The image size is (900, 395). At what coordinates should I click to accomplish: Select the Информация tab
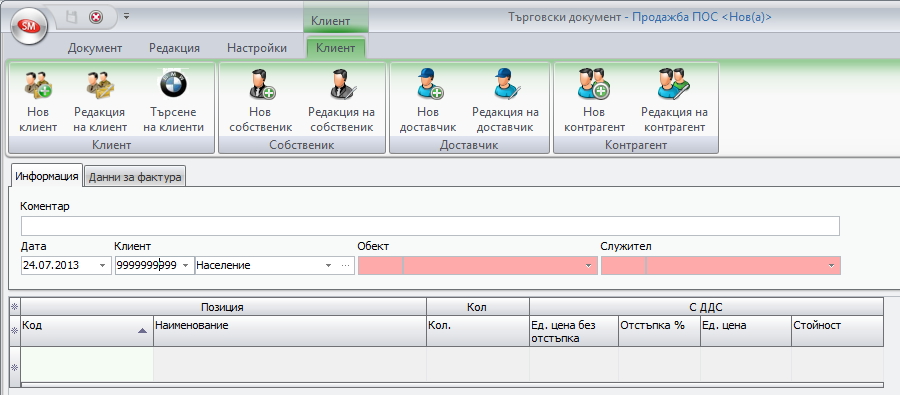coord(47,176)
